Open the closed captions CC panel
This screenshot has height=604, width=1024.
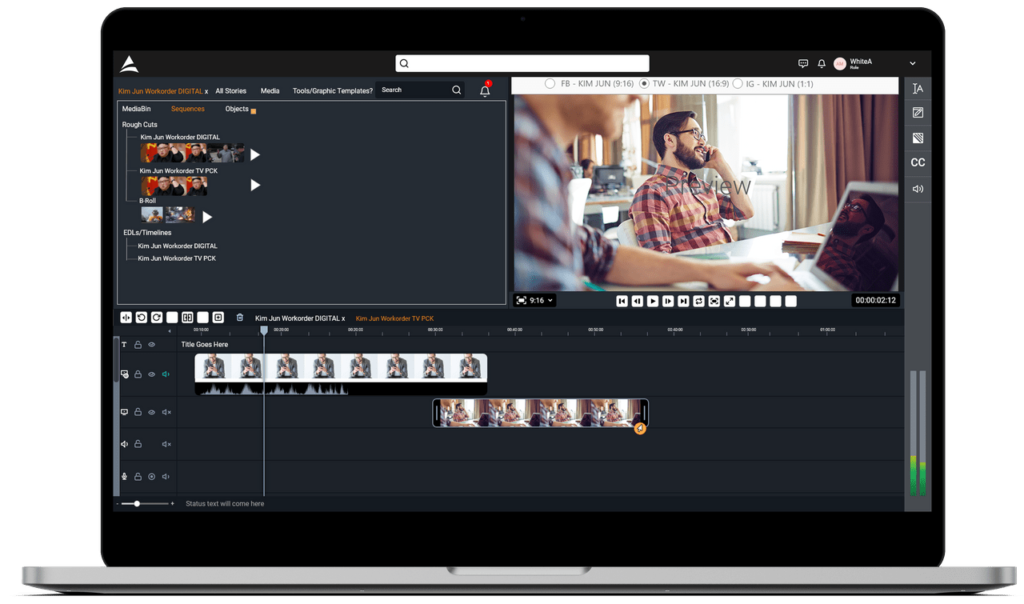tap(917, 163)
